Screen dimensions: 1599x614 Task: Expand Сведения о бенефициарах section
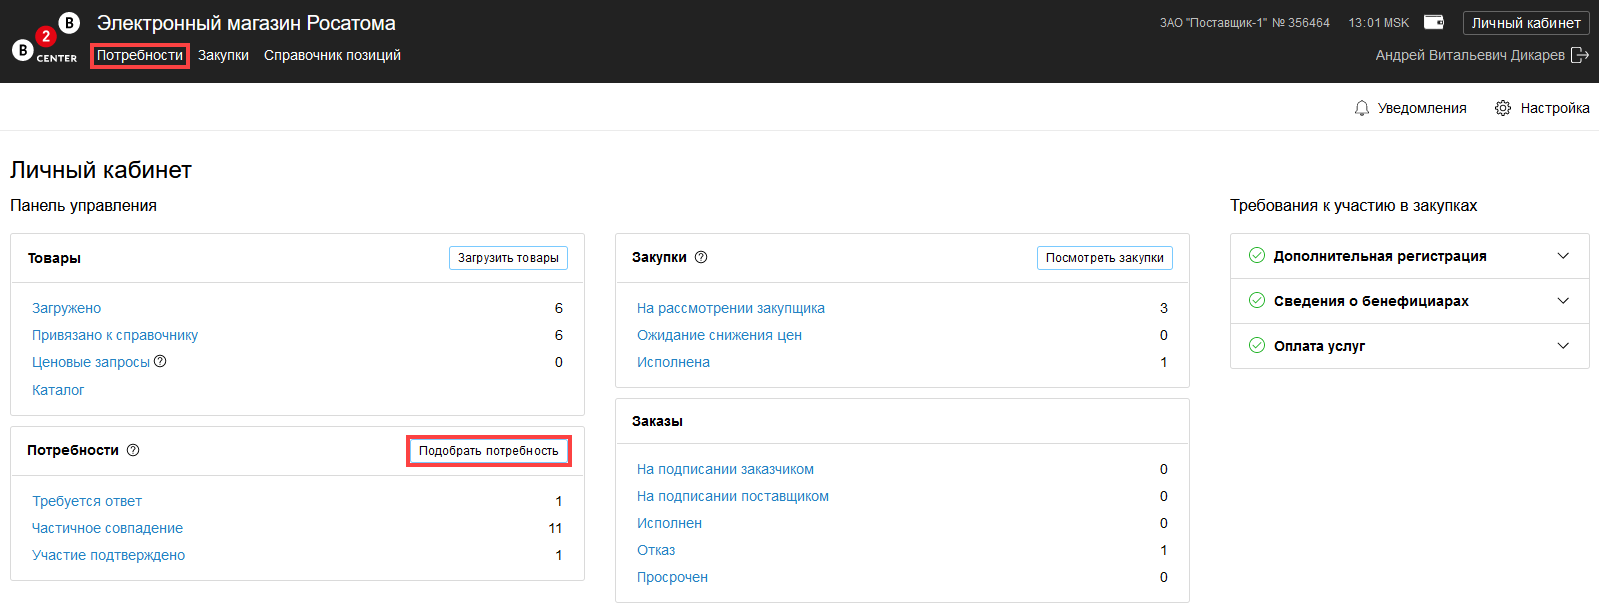1563,301
